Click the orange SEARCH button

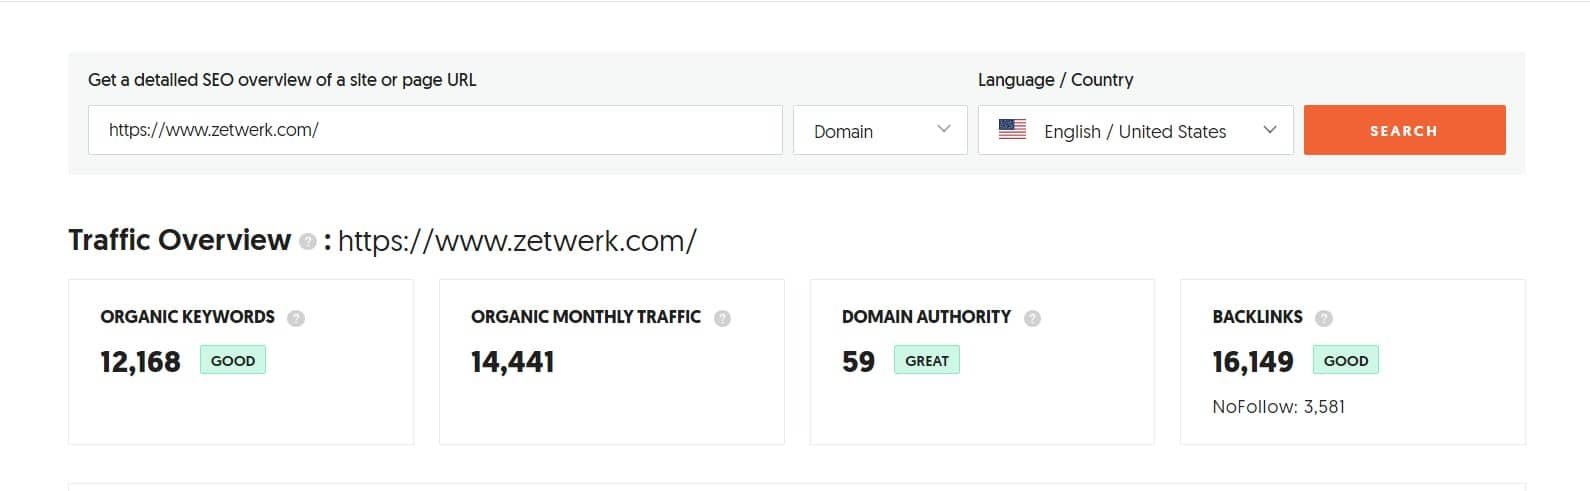(x=1404, y=130)
